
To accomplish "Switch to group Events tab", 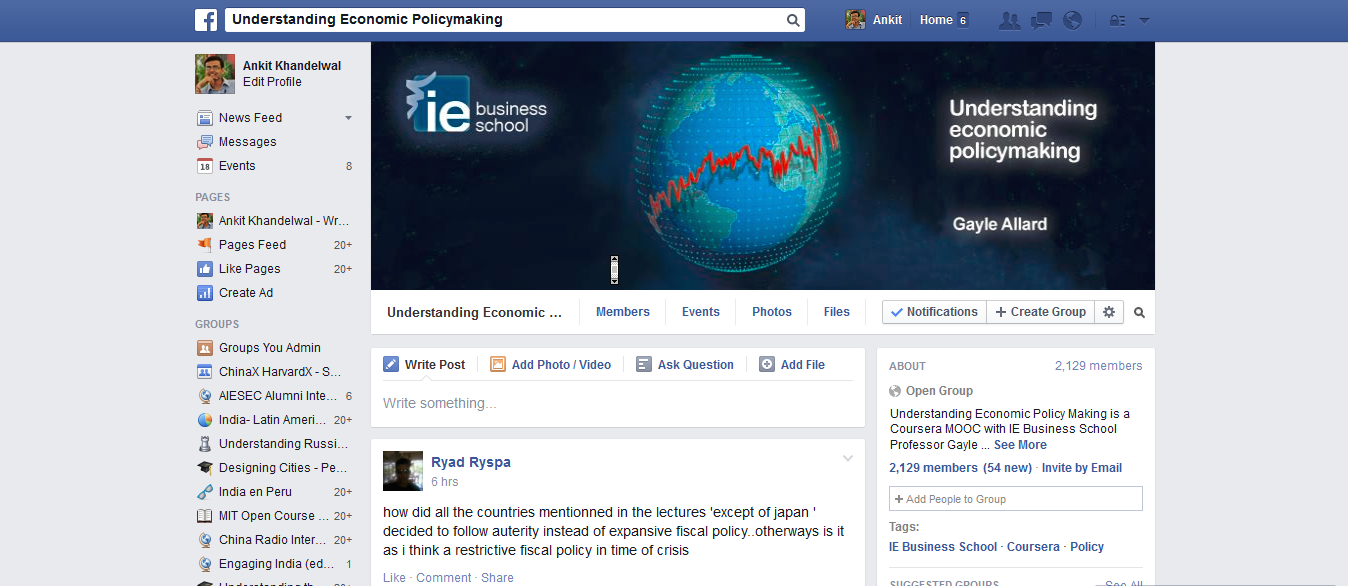I will [x=701, y=312].
